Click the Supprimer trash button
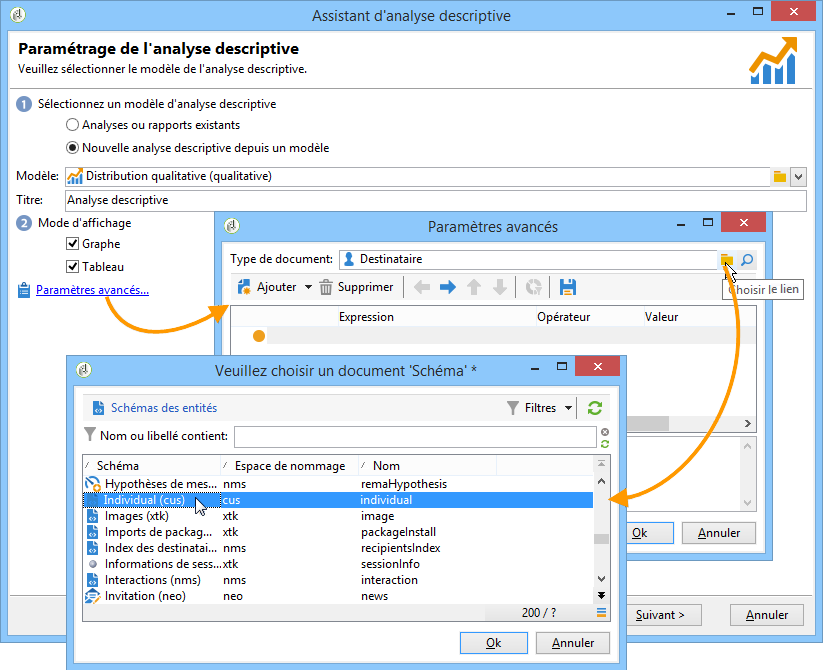Image resolution: width=824 pixels, height=670 pixels. pyautogui.click(x=356, y=287)
